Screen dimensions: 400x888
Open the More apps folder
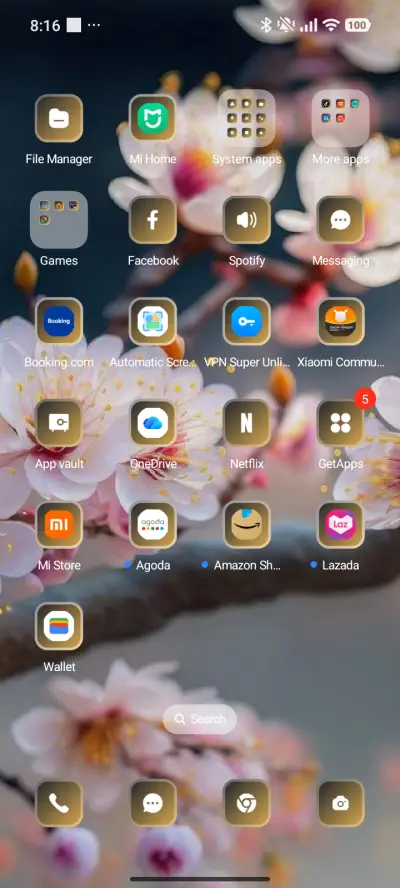coord(340,118)
